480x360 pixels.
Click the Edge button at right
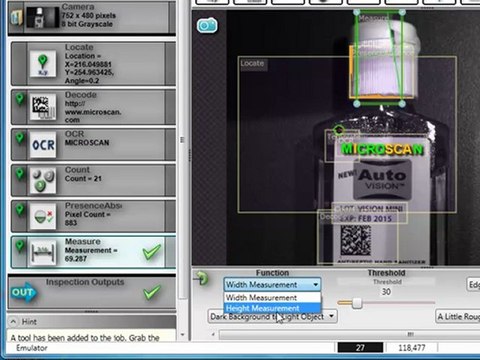[x=473, y=285]
